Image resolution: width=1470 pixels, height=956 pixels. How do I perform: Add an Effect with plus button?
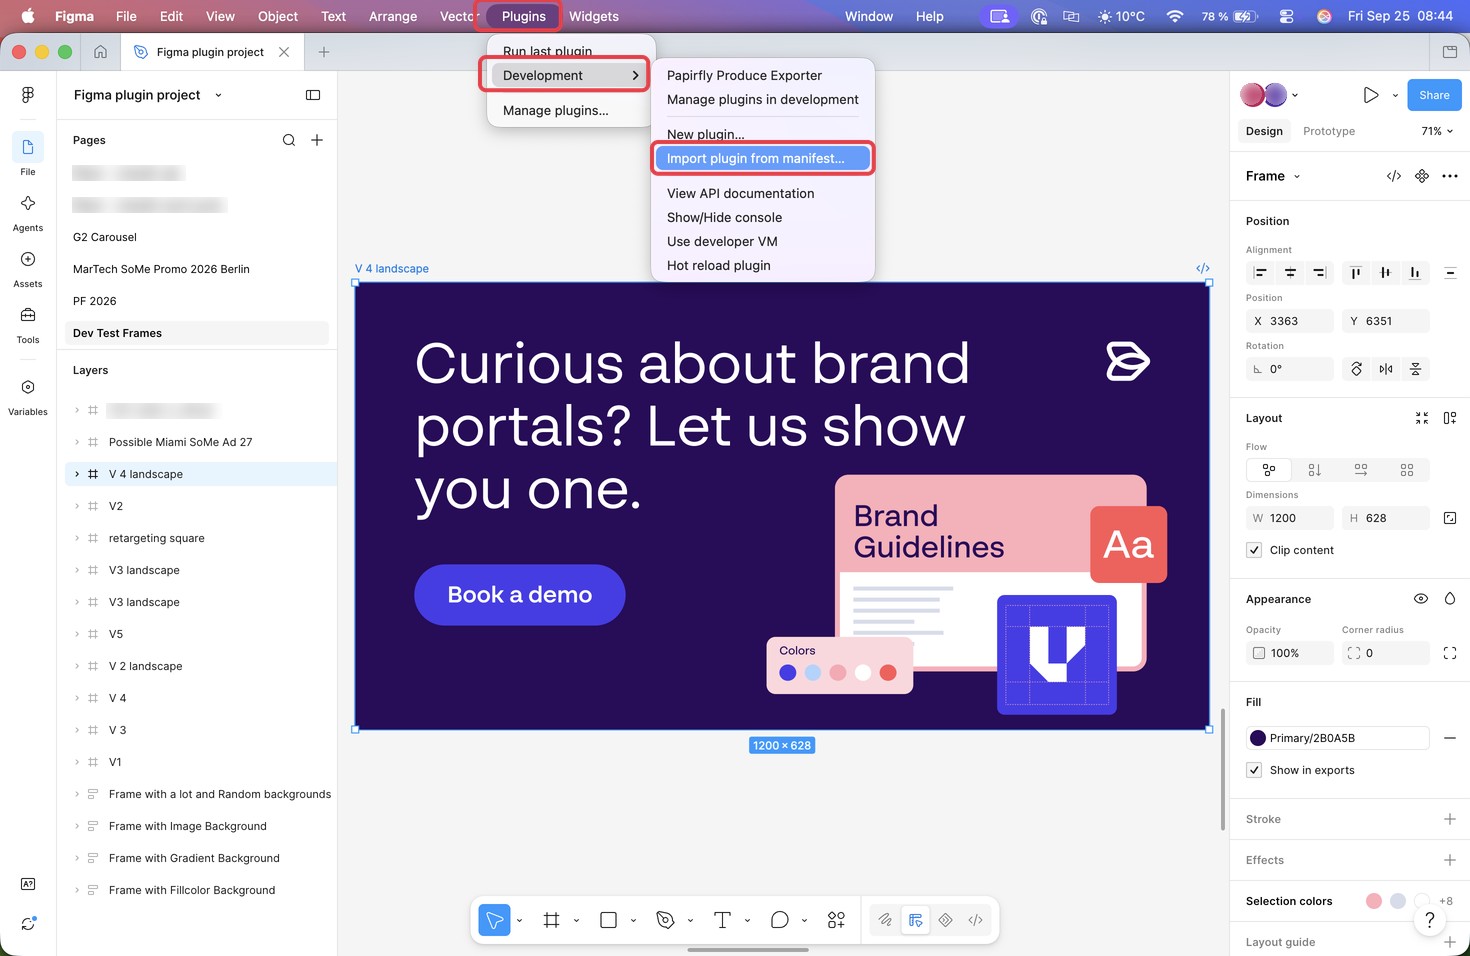[1450, 860]
